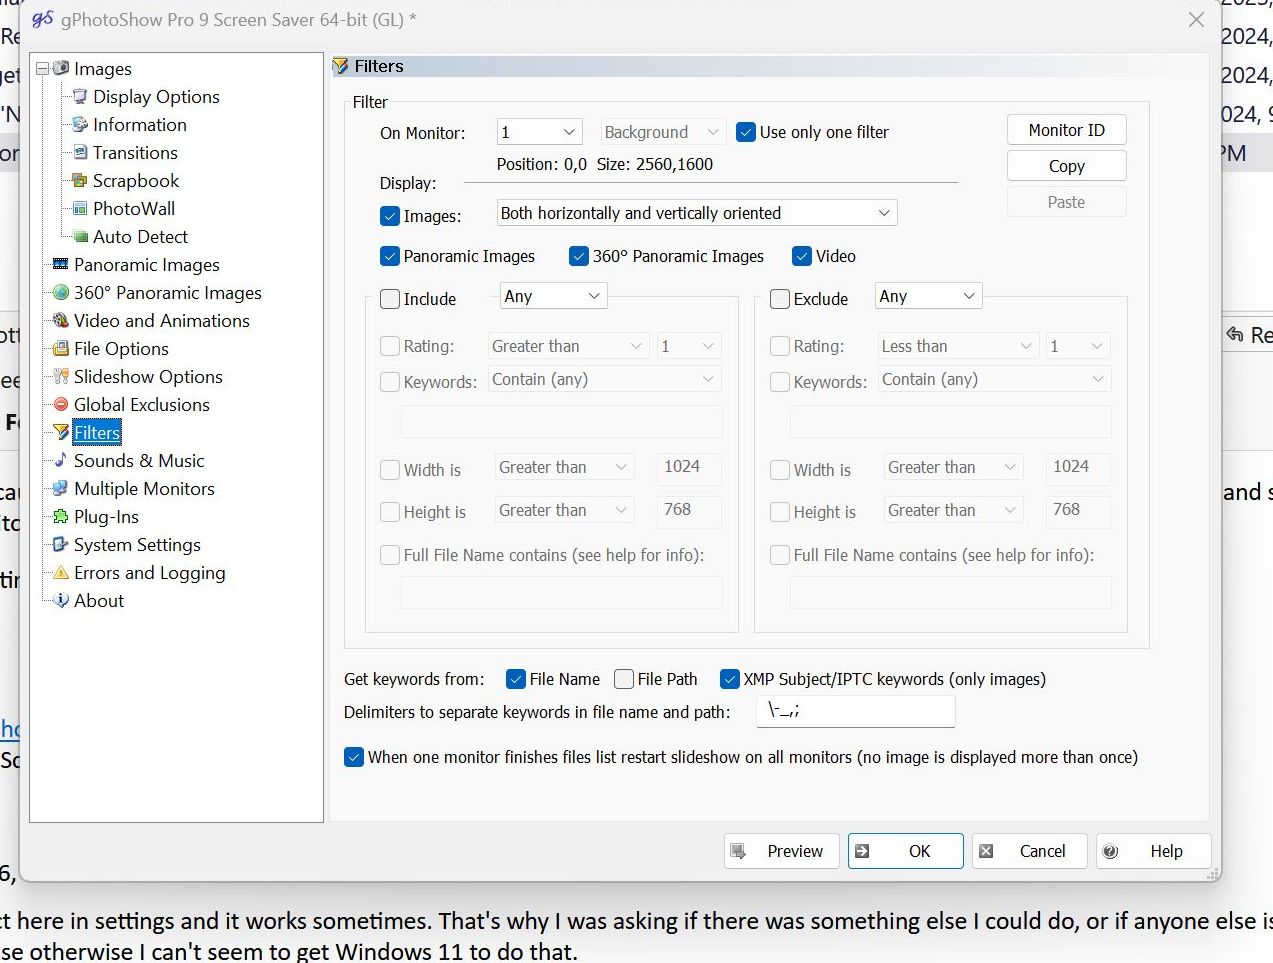
Task: Check the File Path keyword source
Action: (x=624, y=679)
